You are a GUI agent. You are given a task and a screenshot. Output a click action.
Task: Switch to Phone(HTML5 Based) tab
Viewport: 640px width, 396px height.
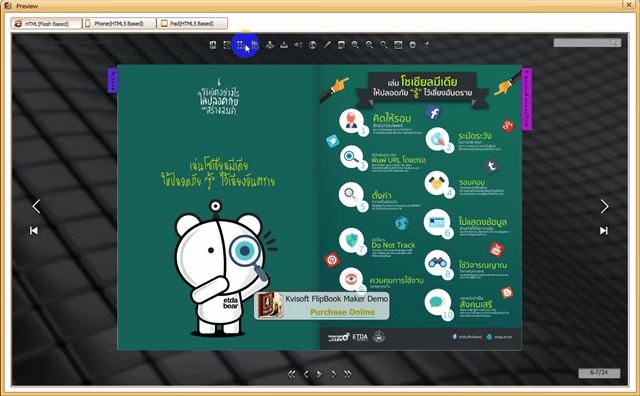119,24
